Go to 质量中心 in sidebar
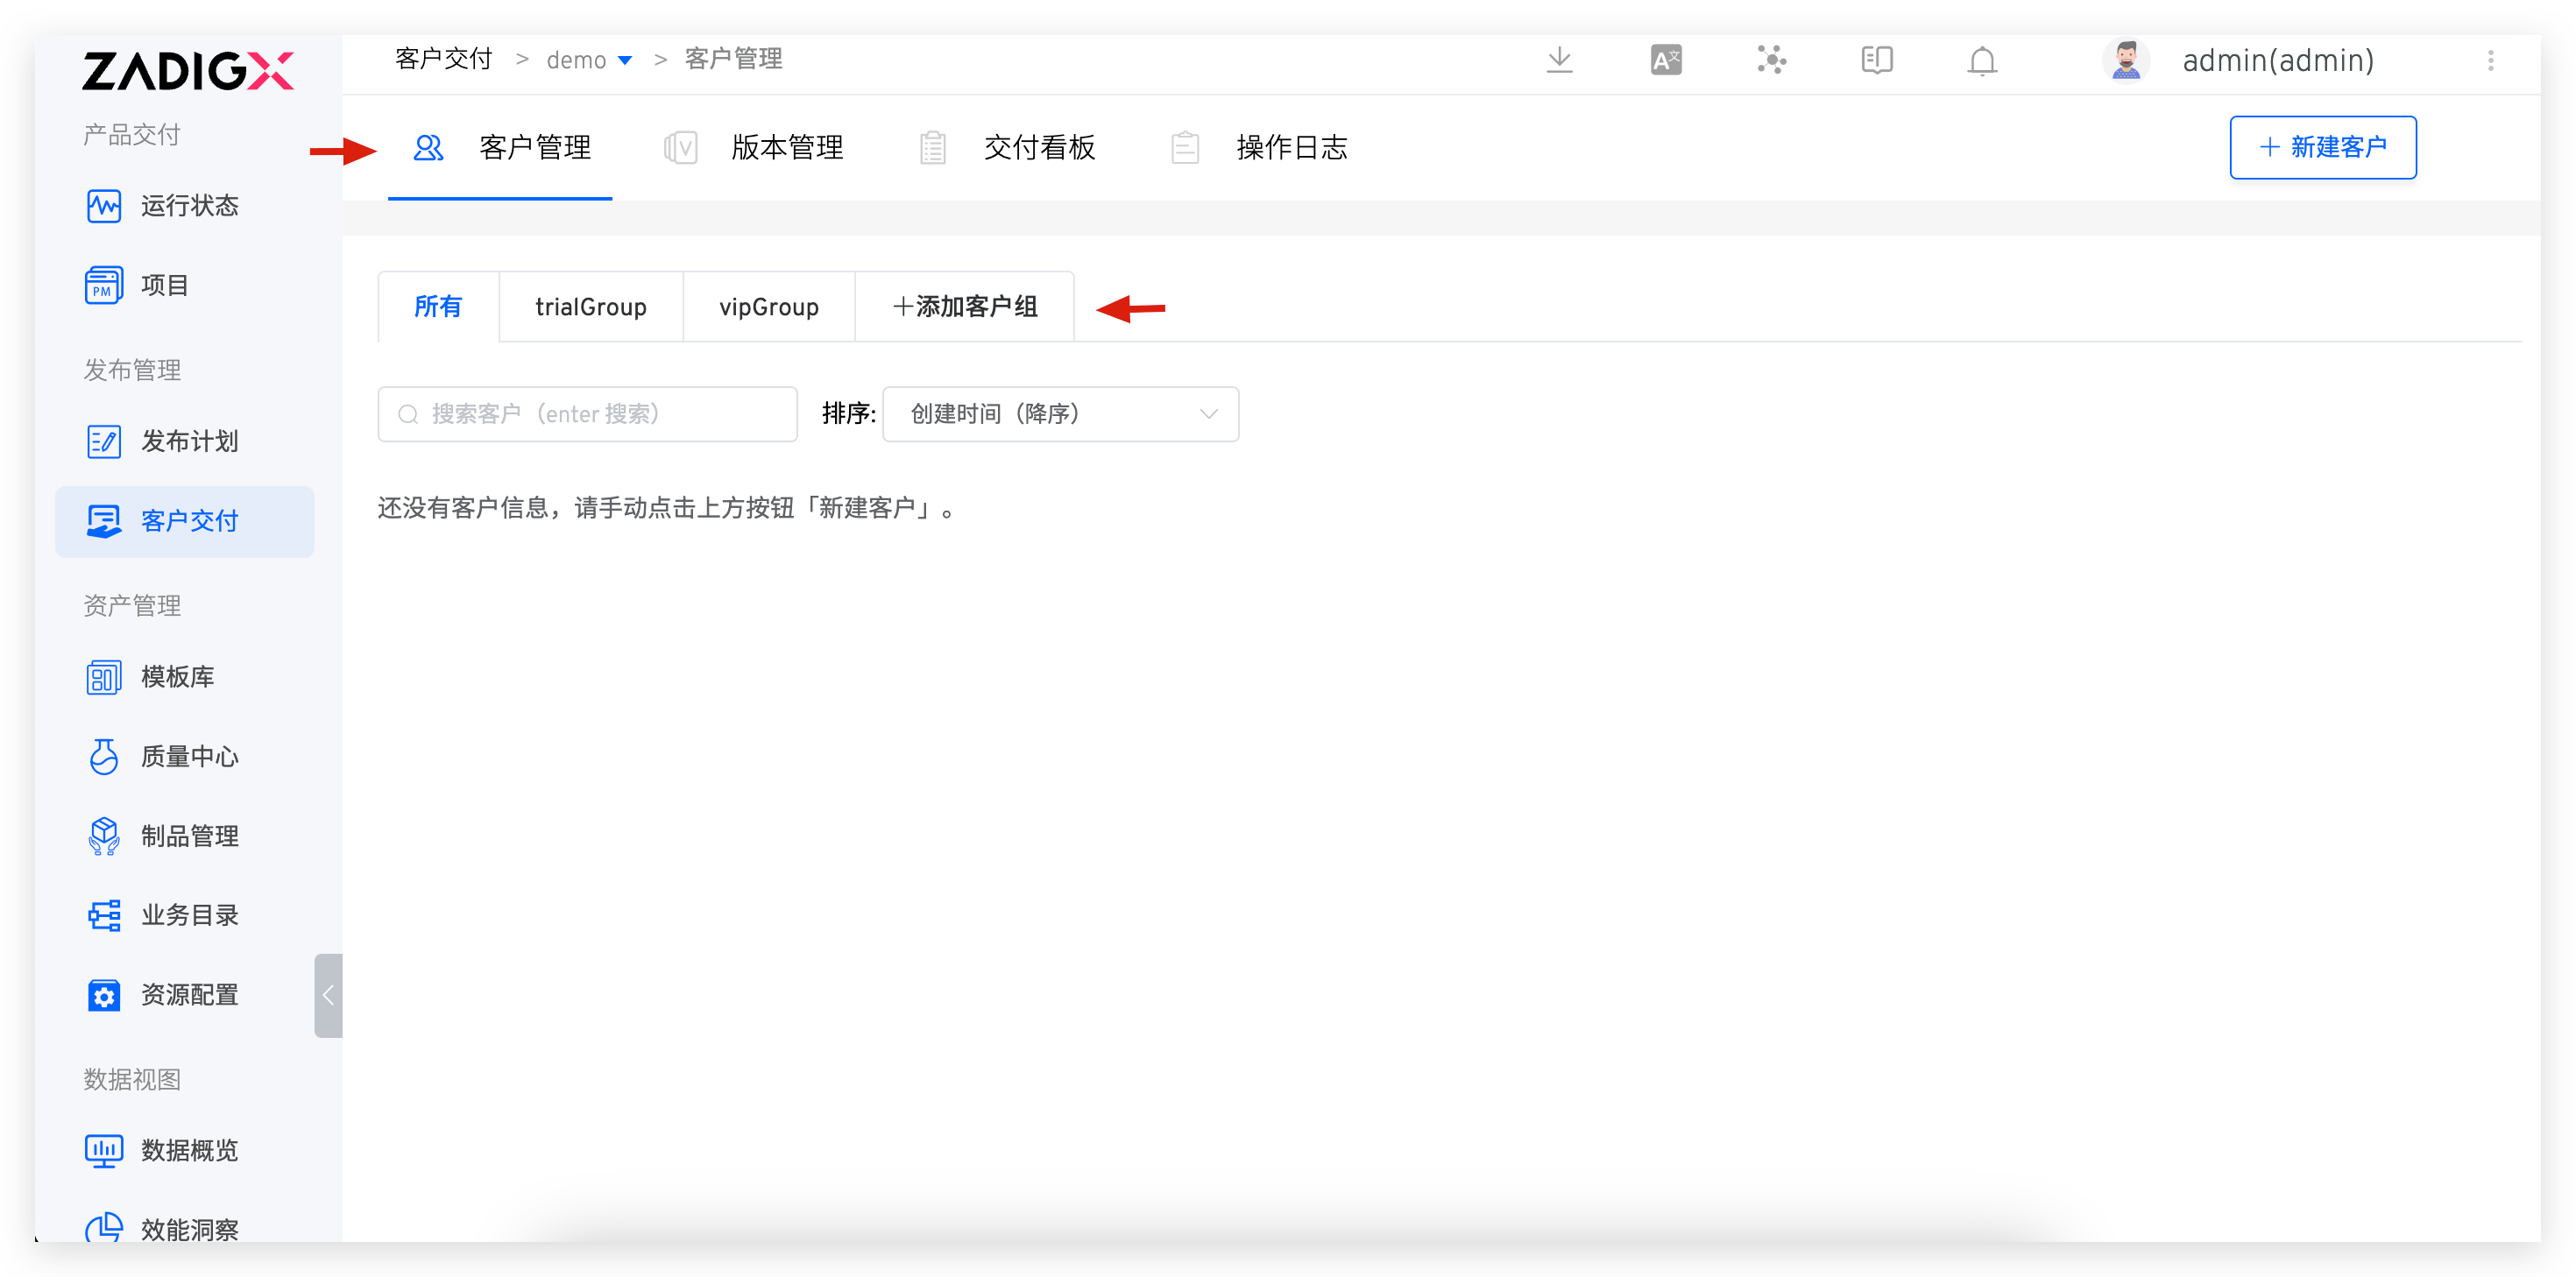 point(188,757)
